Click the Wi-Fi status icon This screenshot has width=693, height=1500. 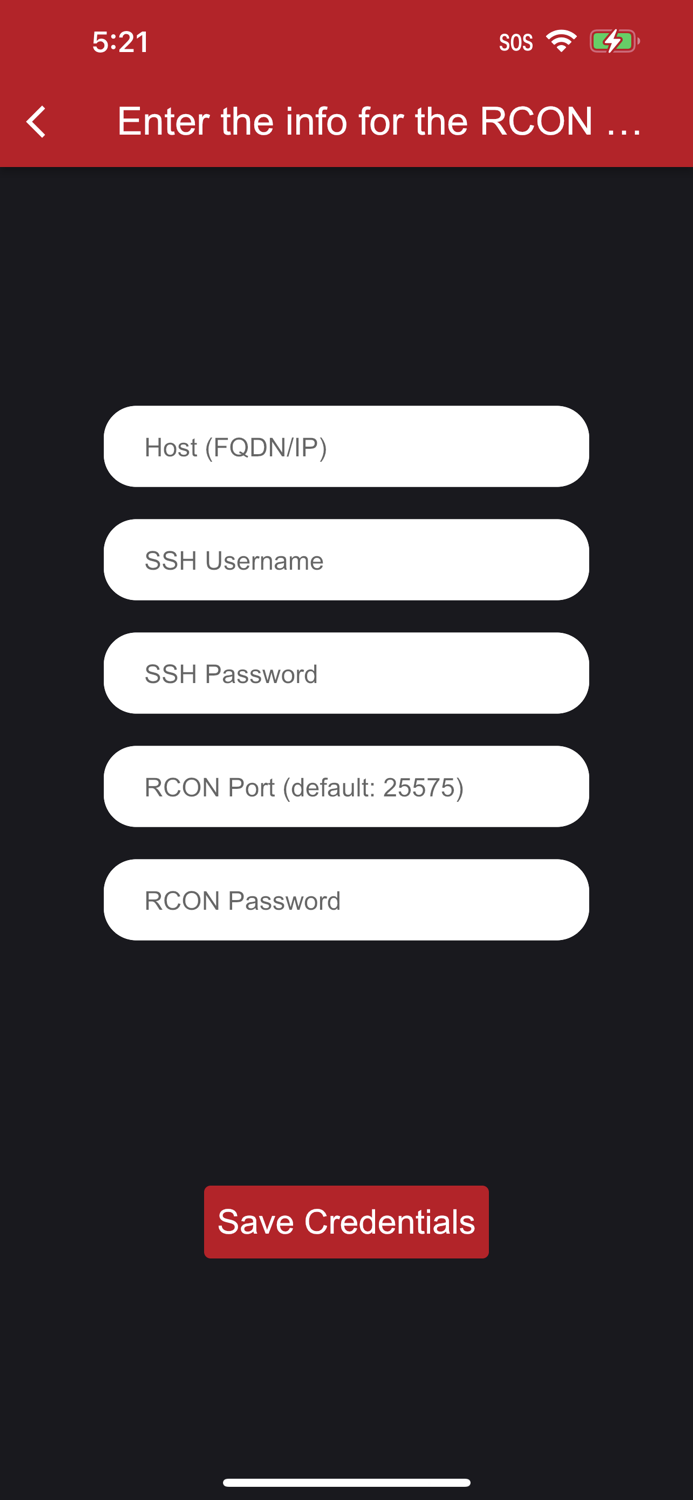(562, 41)
